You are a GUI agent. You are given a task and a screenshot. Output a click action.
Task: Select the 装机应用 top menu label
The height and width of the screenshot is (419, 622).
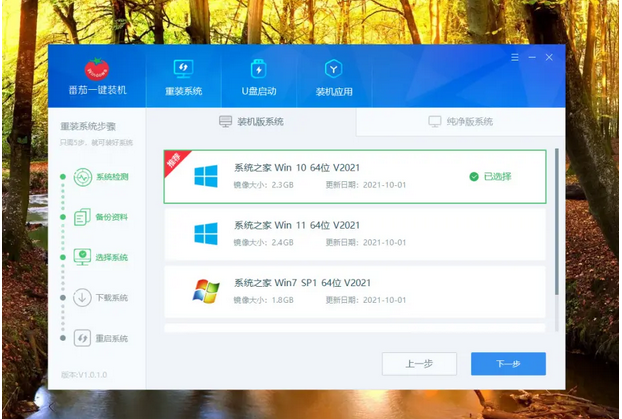[x=334, y=92]
